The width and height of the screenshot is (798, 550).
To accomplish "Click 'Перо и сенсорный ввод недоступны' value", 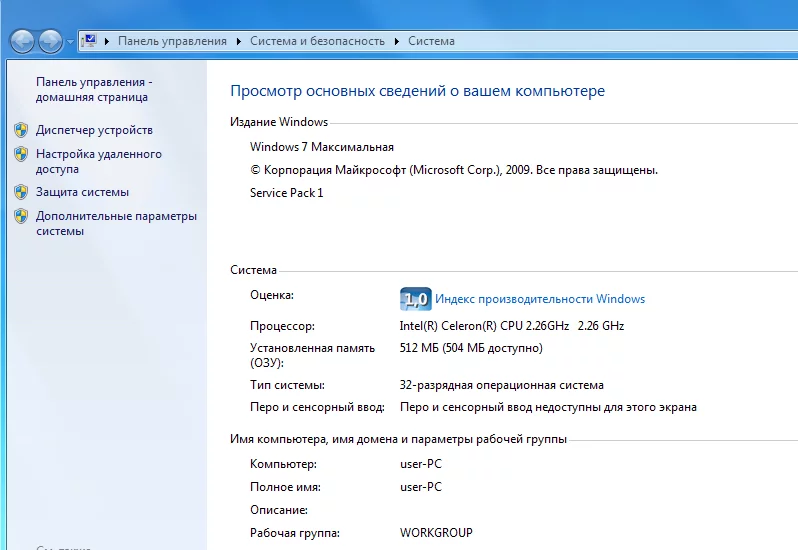I will [x=548, y=407].
